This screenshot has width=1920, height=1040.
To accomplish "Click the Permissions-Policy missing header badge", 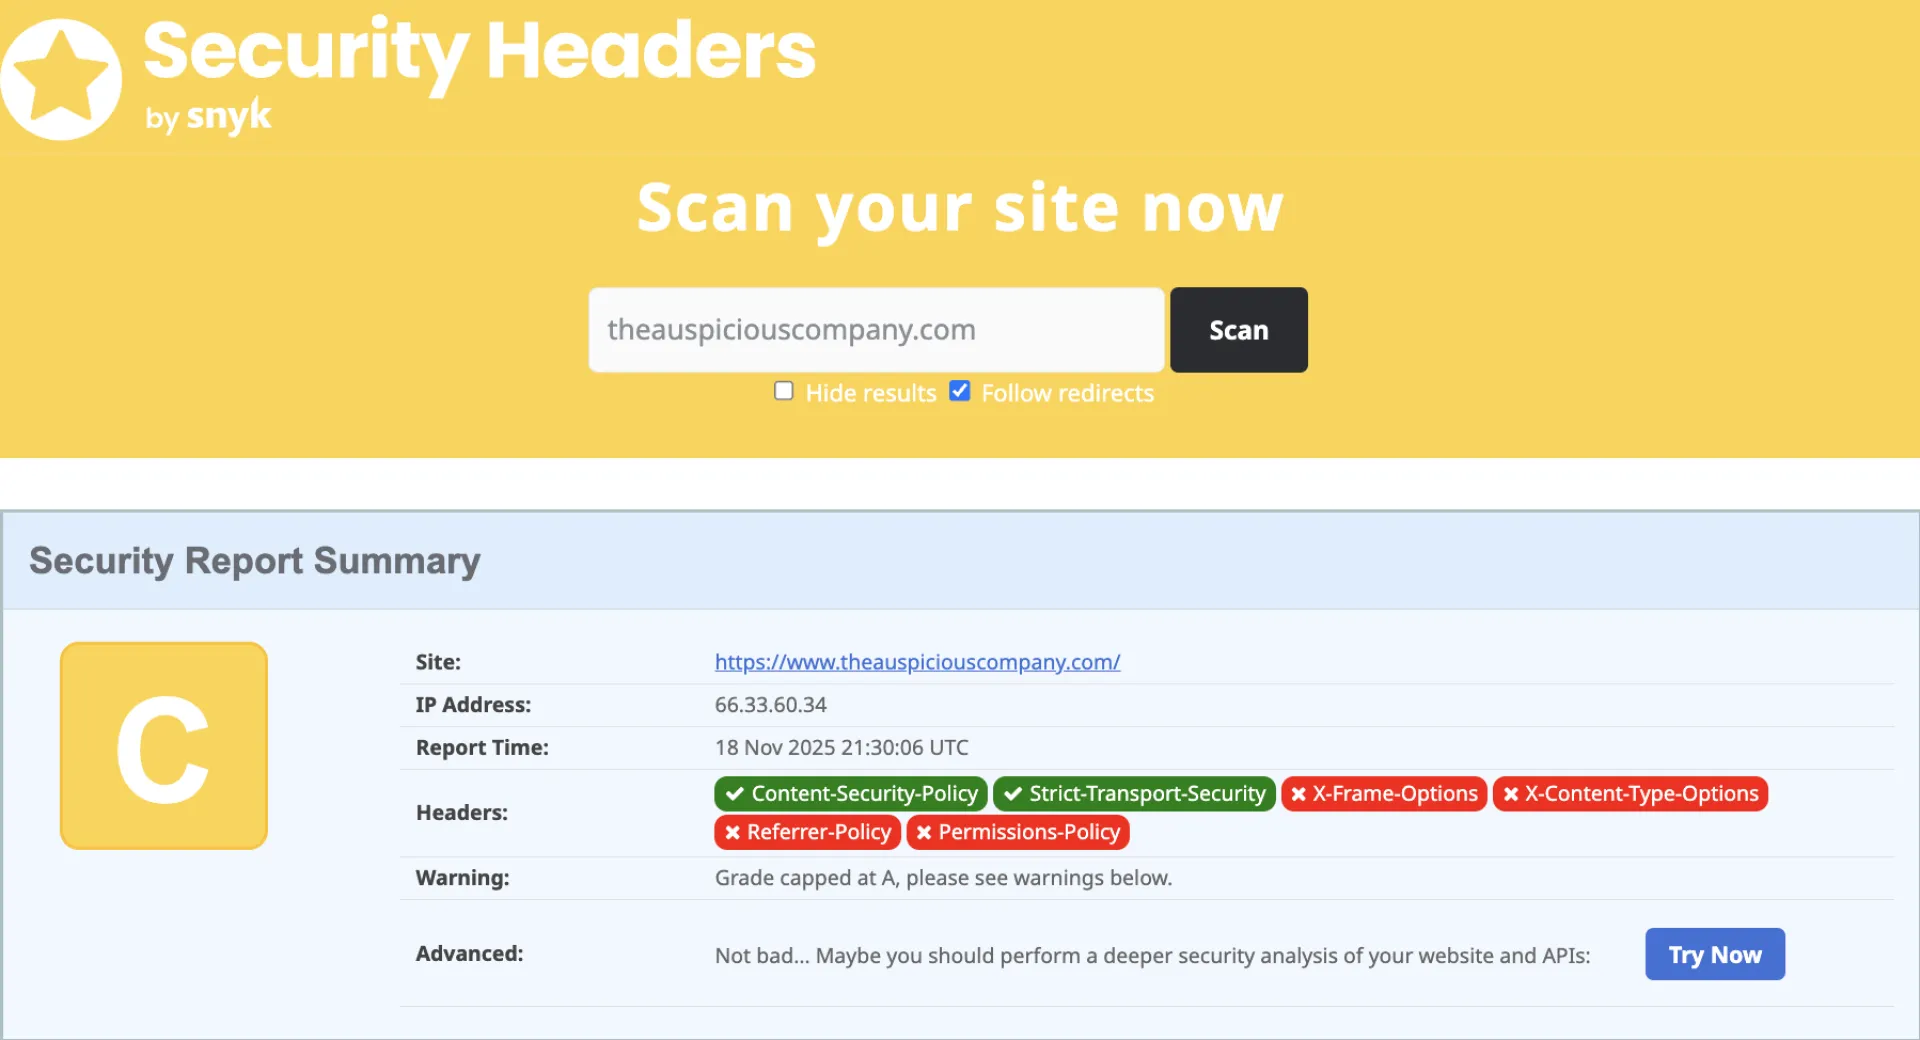I will pyautogui.click(x=1018, y=832).
